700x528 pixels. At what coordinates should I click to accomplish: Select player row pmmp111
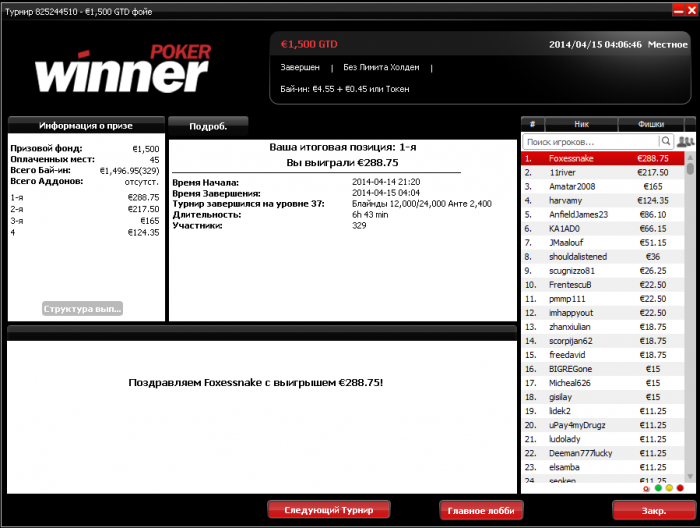click(603, 299)
